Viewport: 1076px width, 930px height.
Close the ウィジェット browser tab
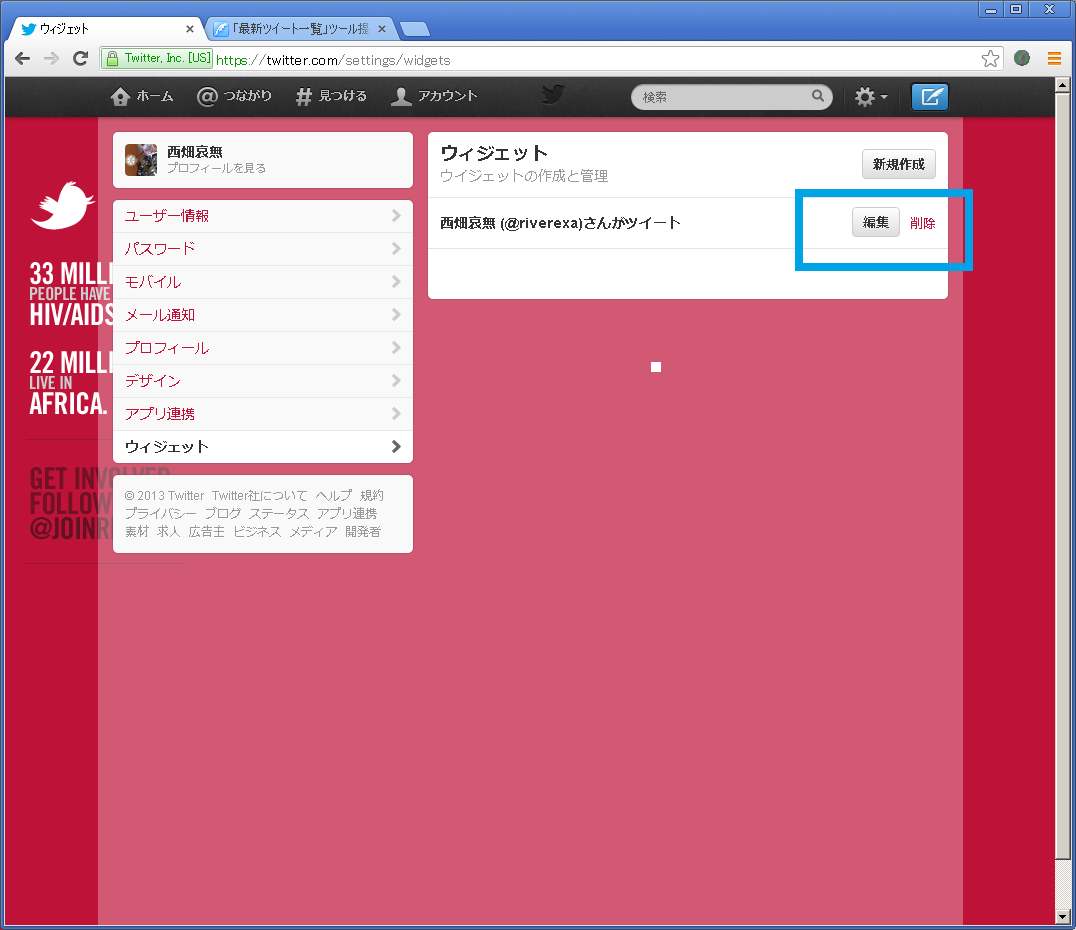(x=190, y=29)
